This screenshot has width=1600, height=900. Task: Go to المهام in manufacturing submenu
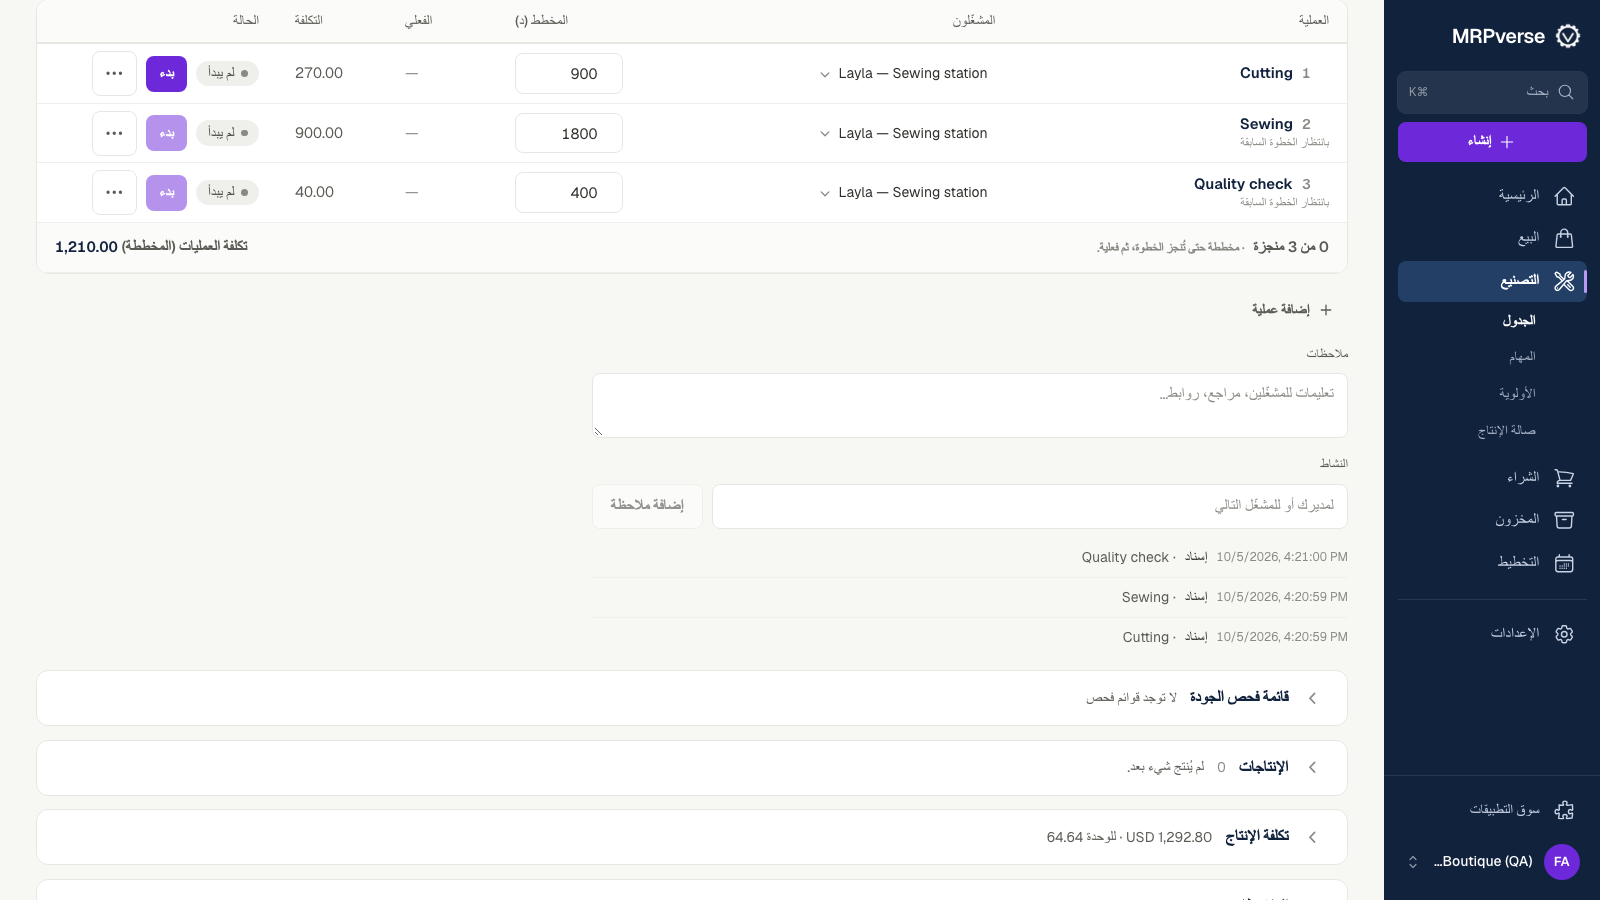(x=1522, y=357)
